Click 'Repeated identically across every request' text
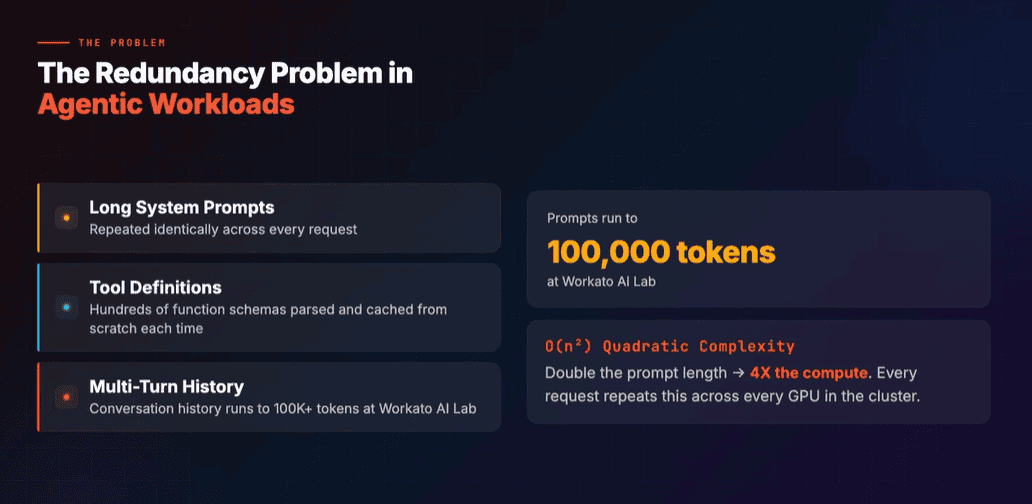 click(x=223, y=230)
